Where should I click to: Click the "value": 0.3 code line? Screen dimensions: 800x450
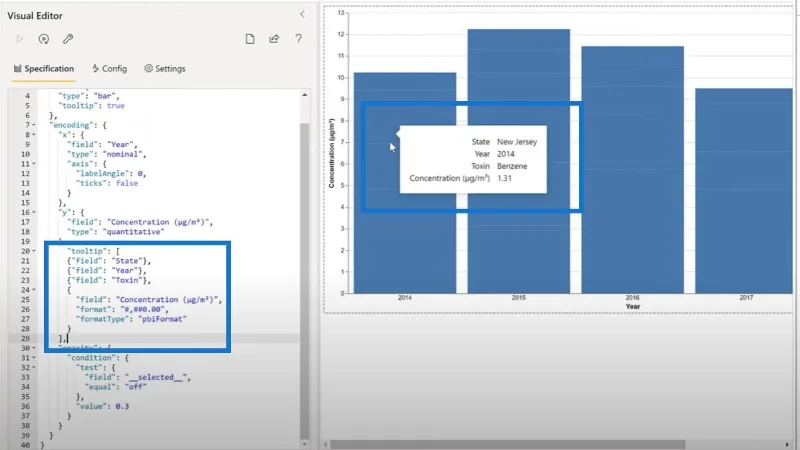103,406
